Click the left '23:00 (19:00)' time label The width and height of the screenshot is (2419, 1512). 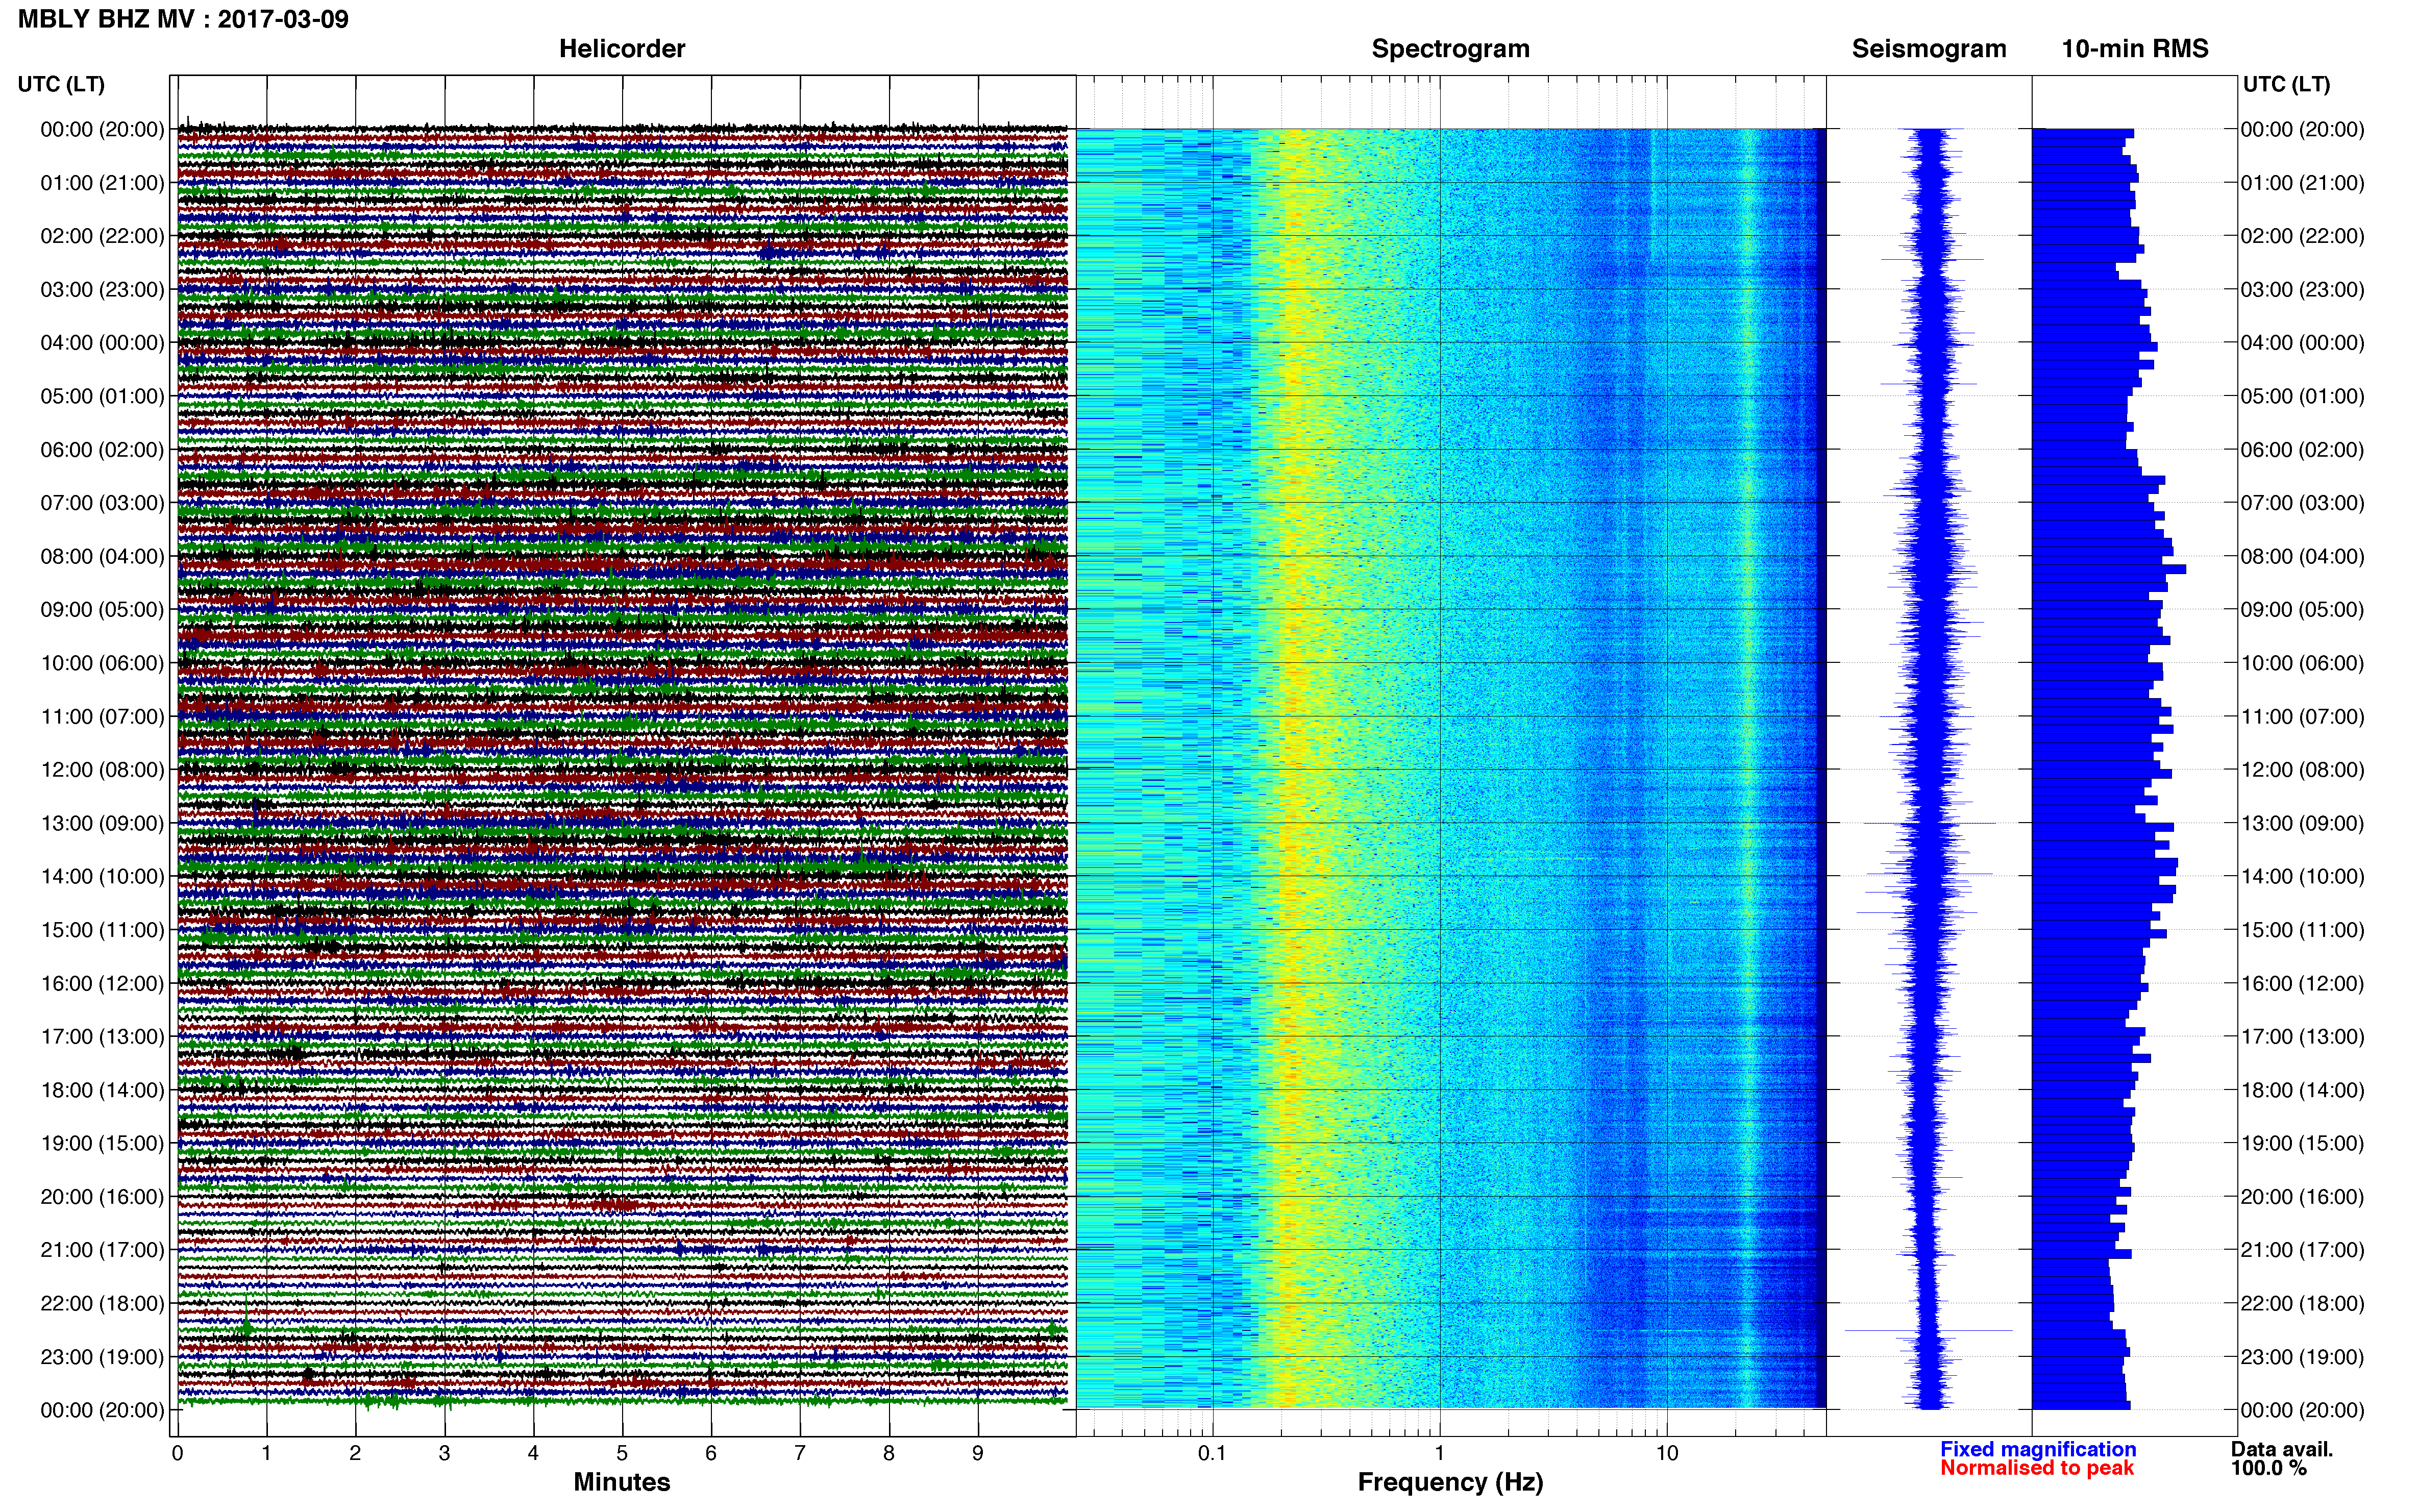click(x=102, y=1357)
